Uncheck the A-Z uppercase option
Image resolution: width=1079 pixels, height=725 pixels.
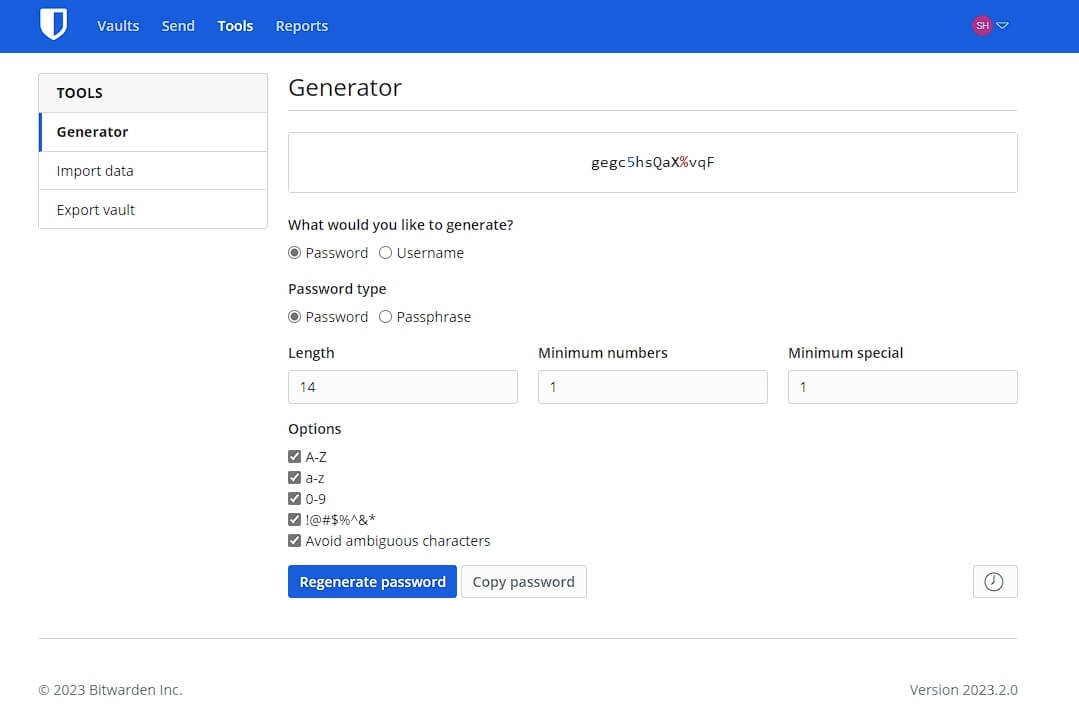point(295,456)
